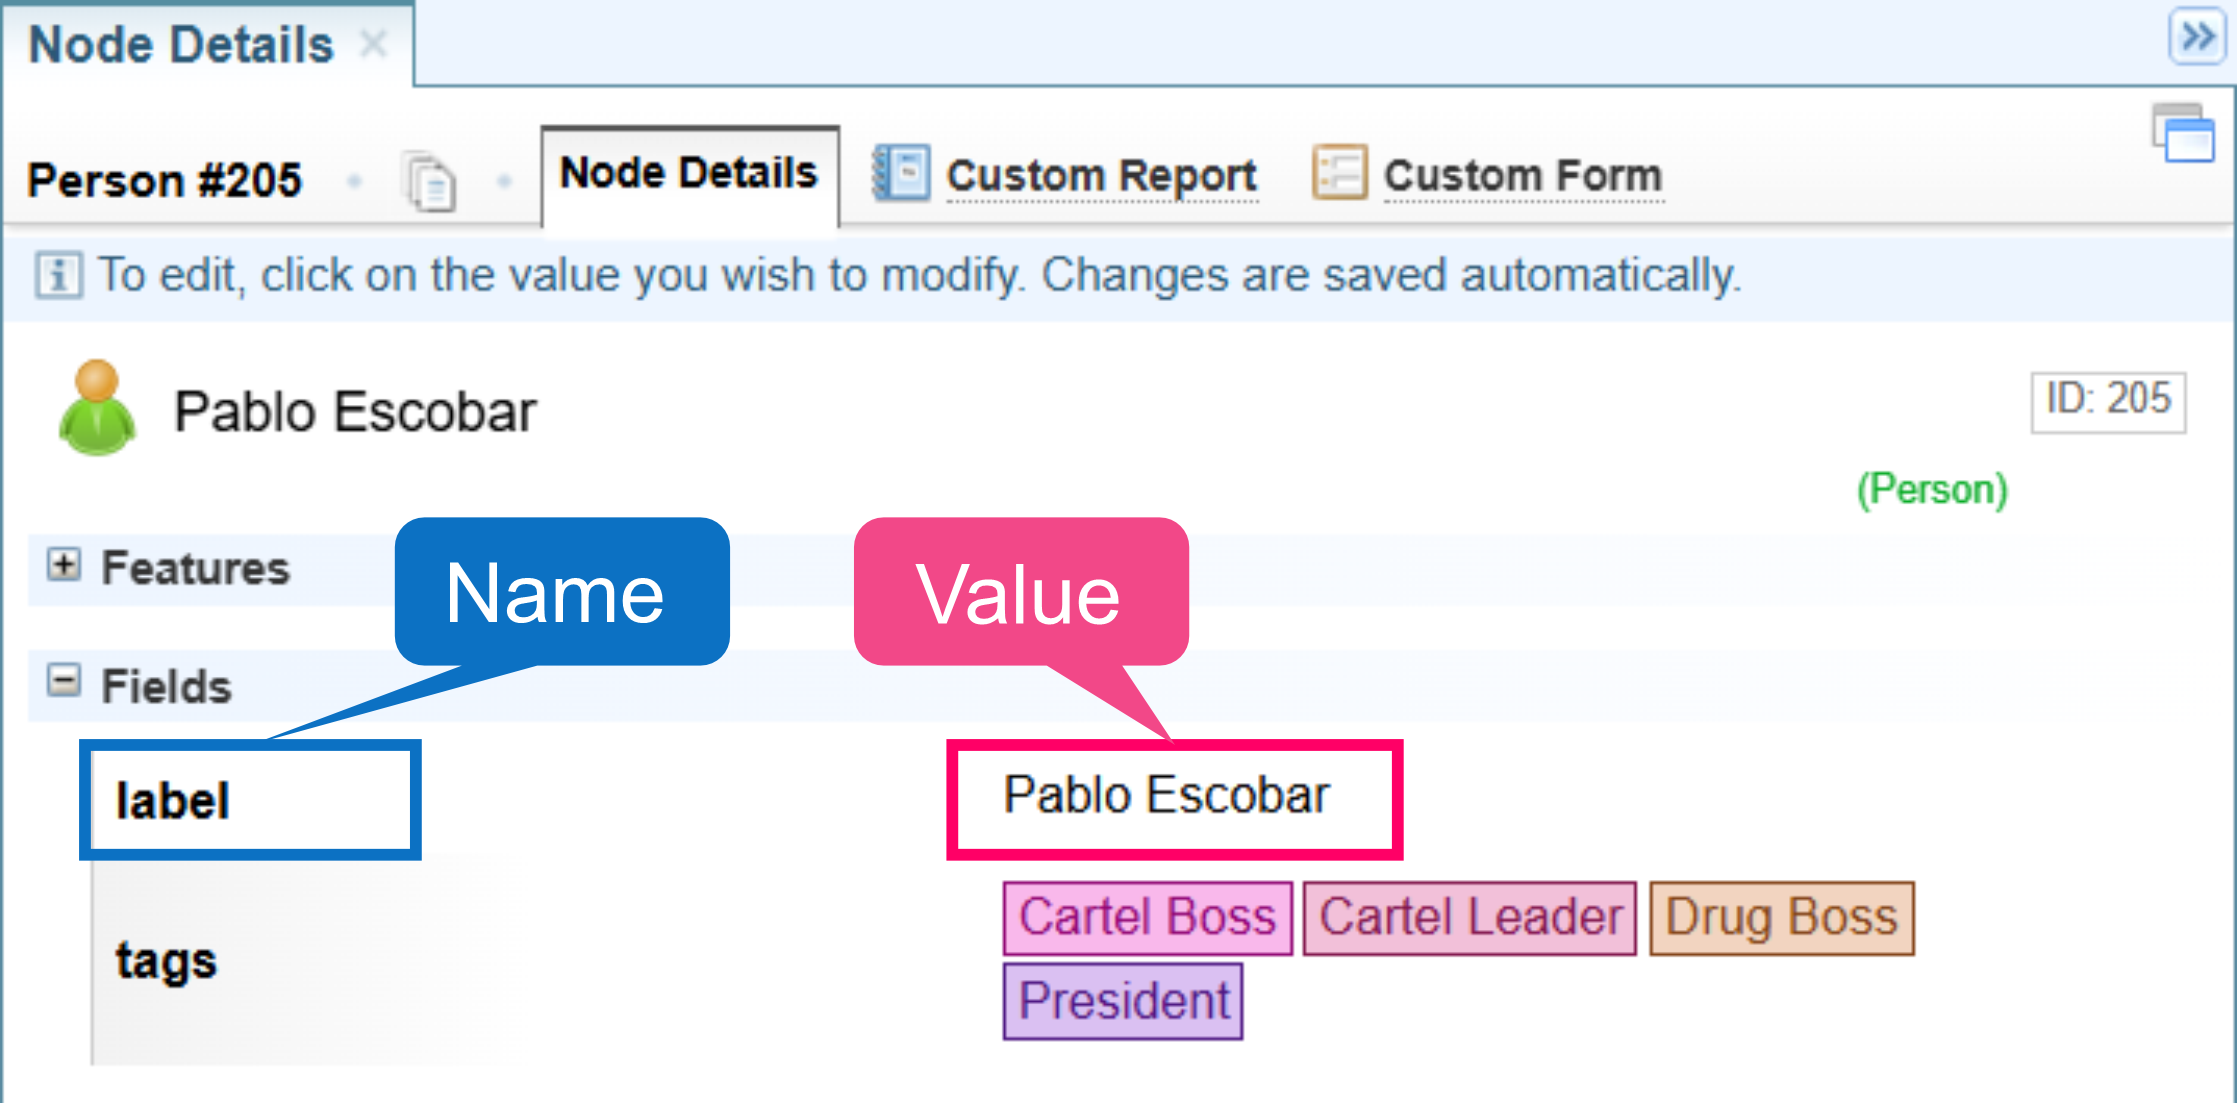Open the Custom Report tab

[x=1101, y=176]
